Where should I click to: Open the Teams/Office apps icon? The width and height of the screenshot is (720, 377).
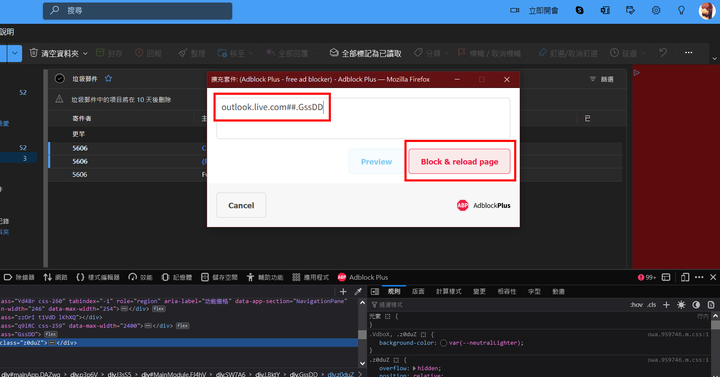(605, 10)
